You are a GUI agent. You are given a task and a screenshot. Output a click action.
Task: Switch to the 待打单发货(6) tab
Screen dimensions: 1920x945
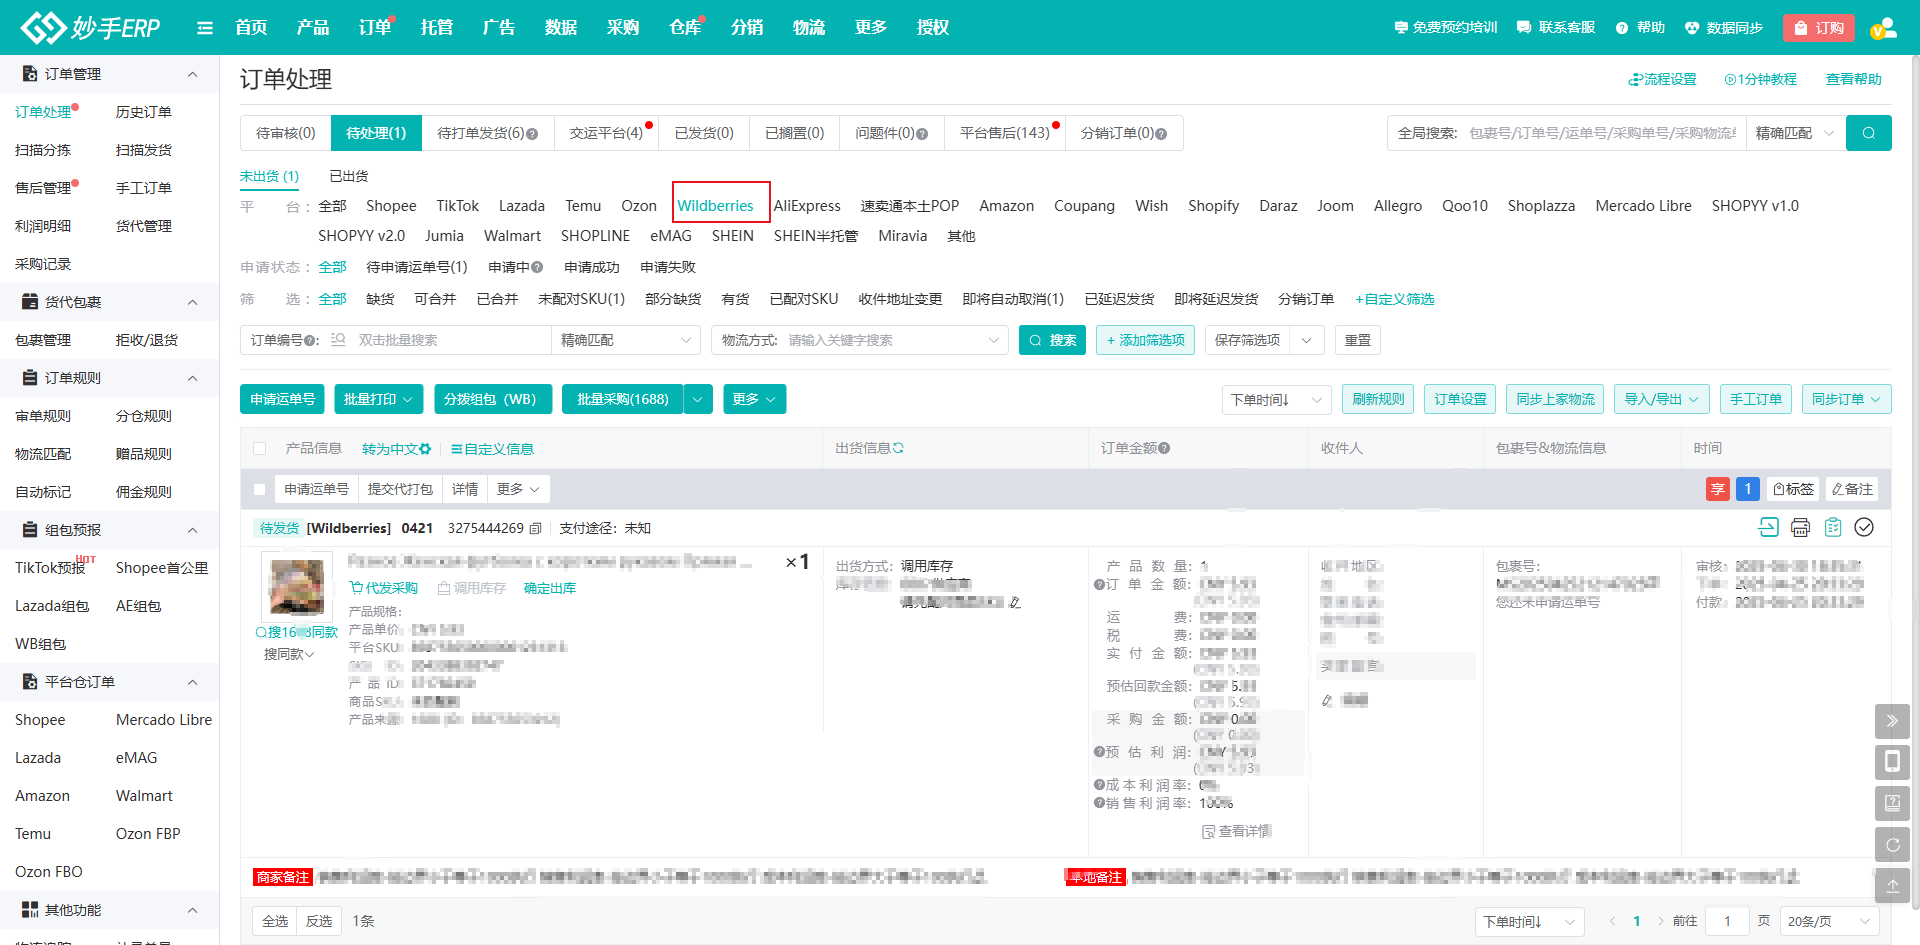coord(486,133)
